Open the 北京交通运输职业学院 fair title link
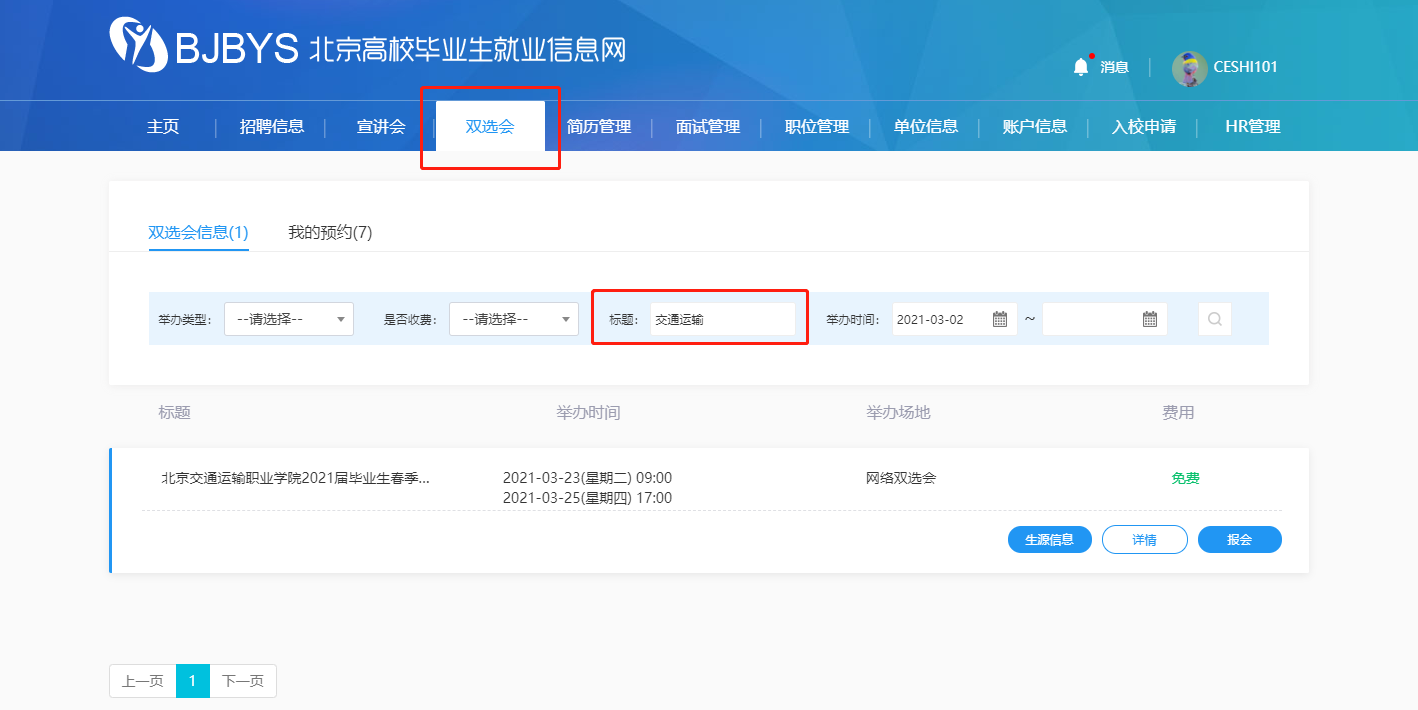Image resolution: width=1418 pixels, height=710 pixels. pyautogui.click(x=296, y=478)
